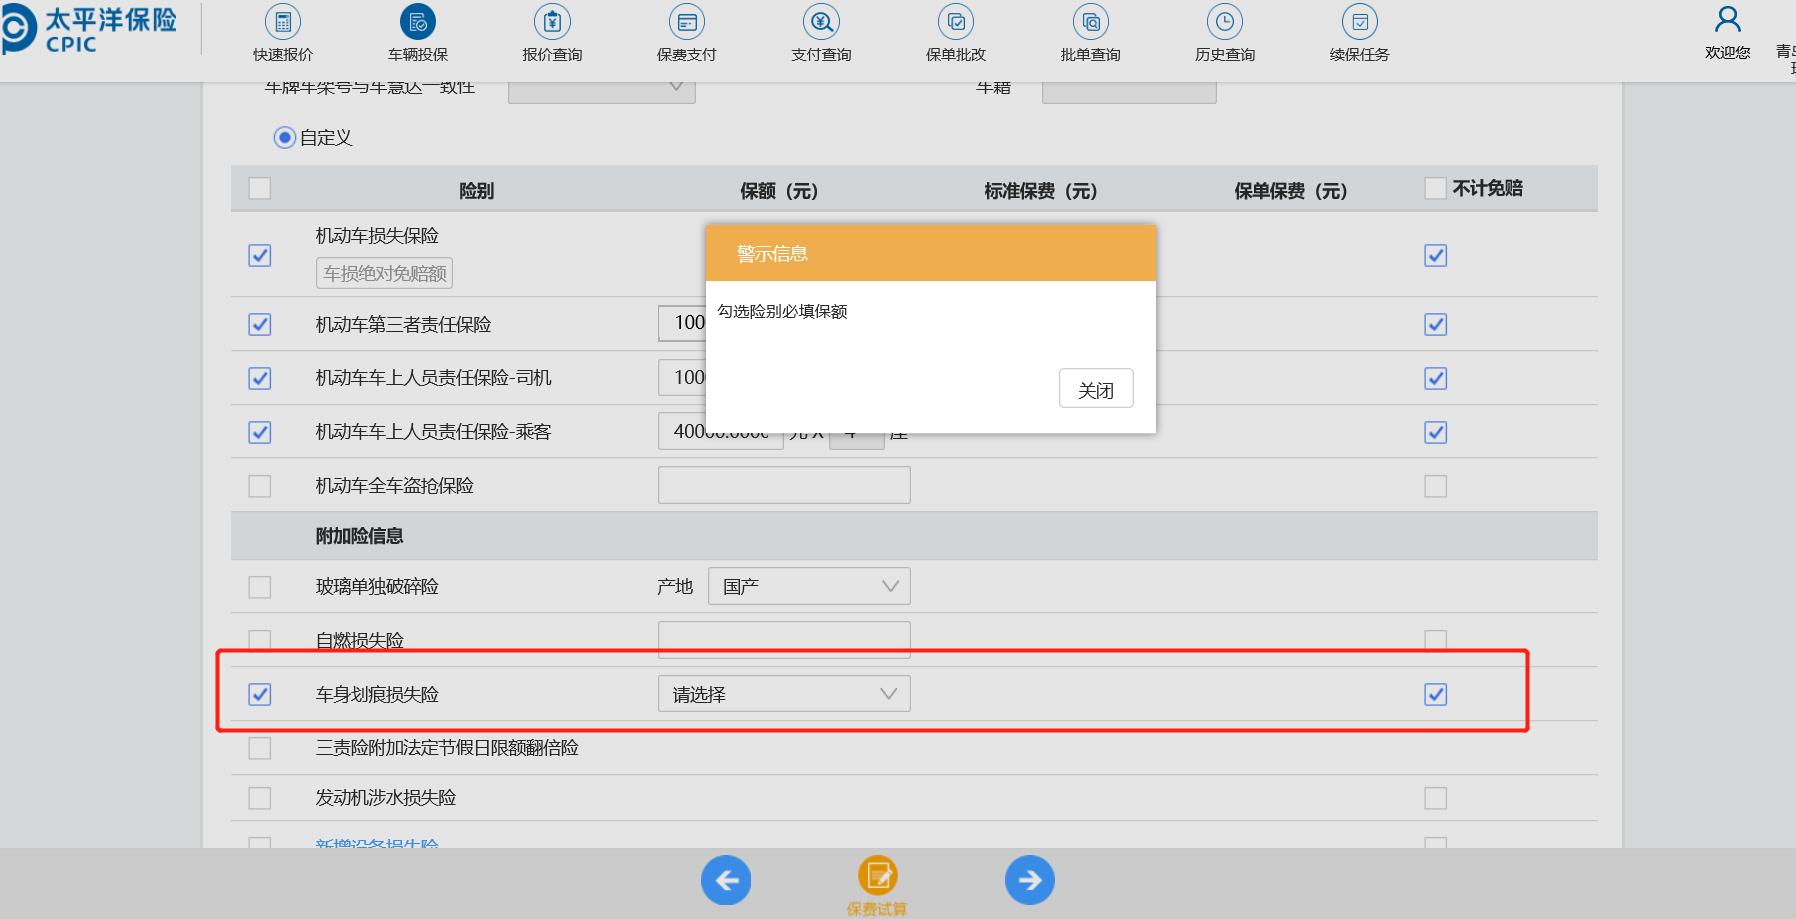Open the 续保任务 renewal tasks icon
The height and width of the screenshot is (919, 1796).
[1360, 22]
